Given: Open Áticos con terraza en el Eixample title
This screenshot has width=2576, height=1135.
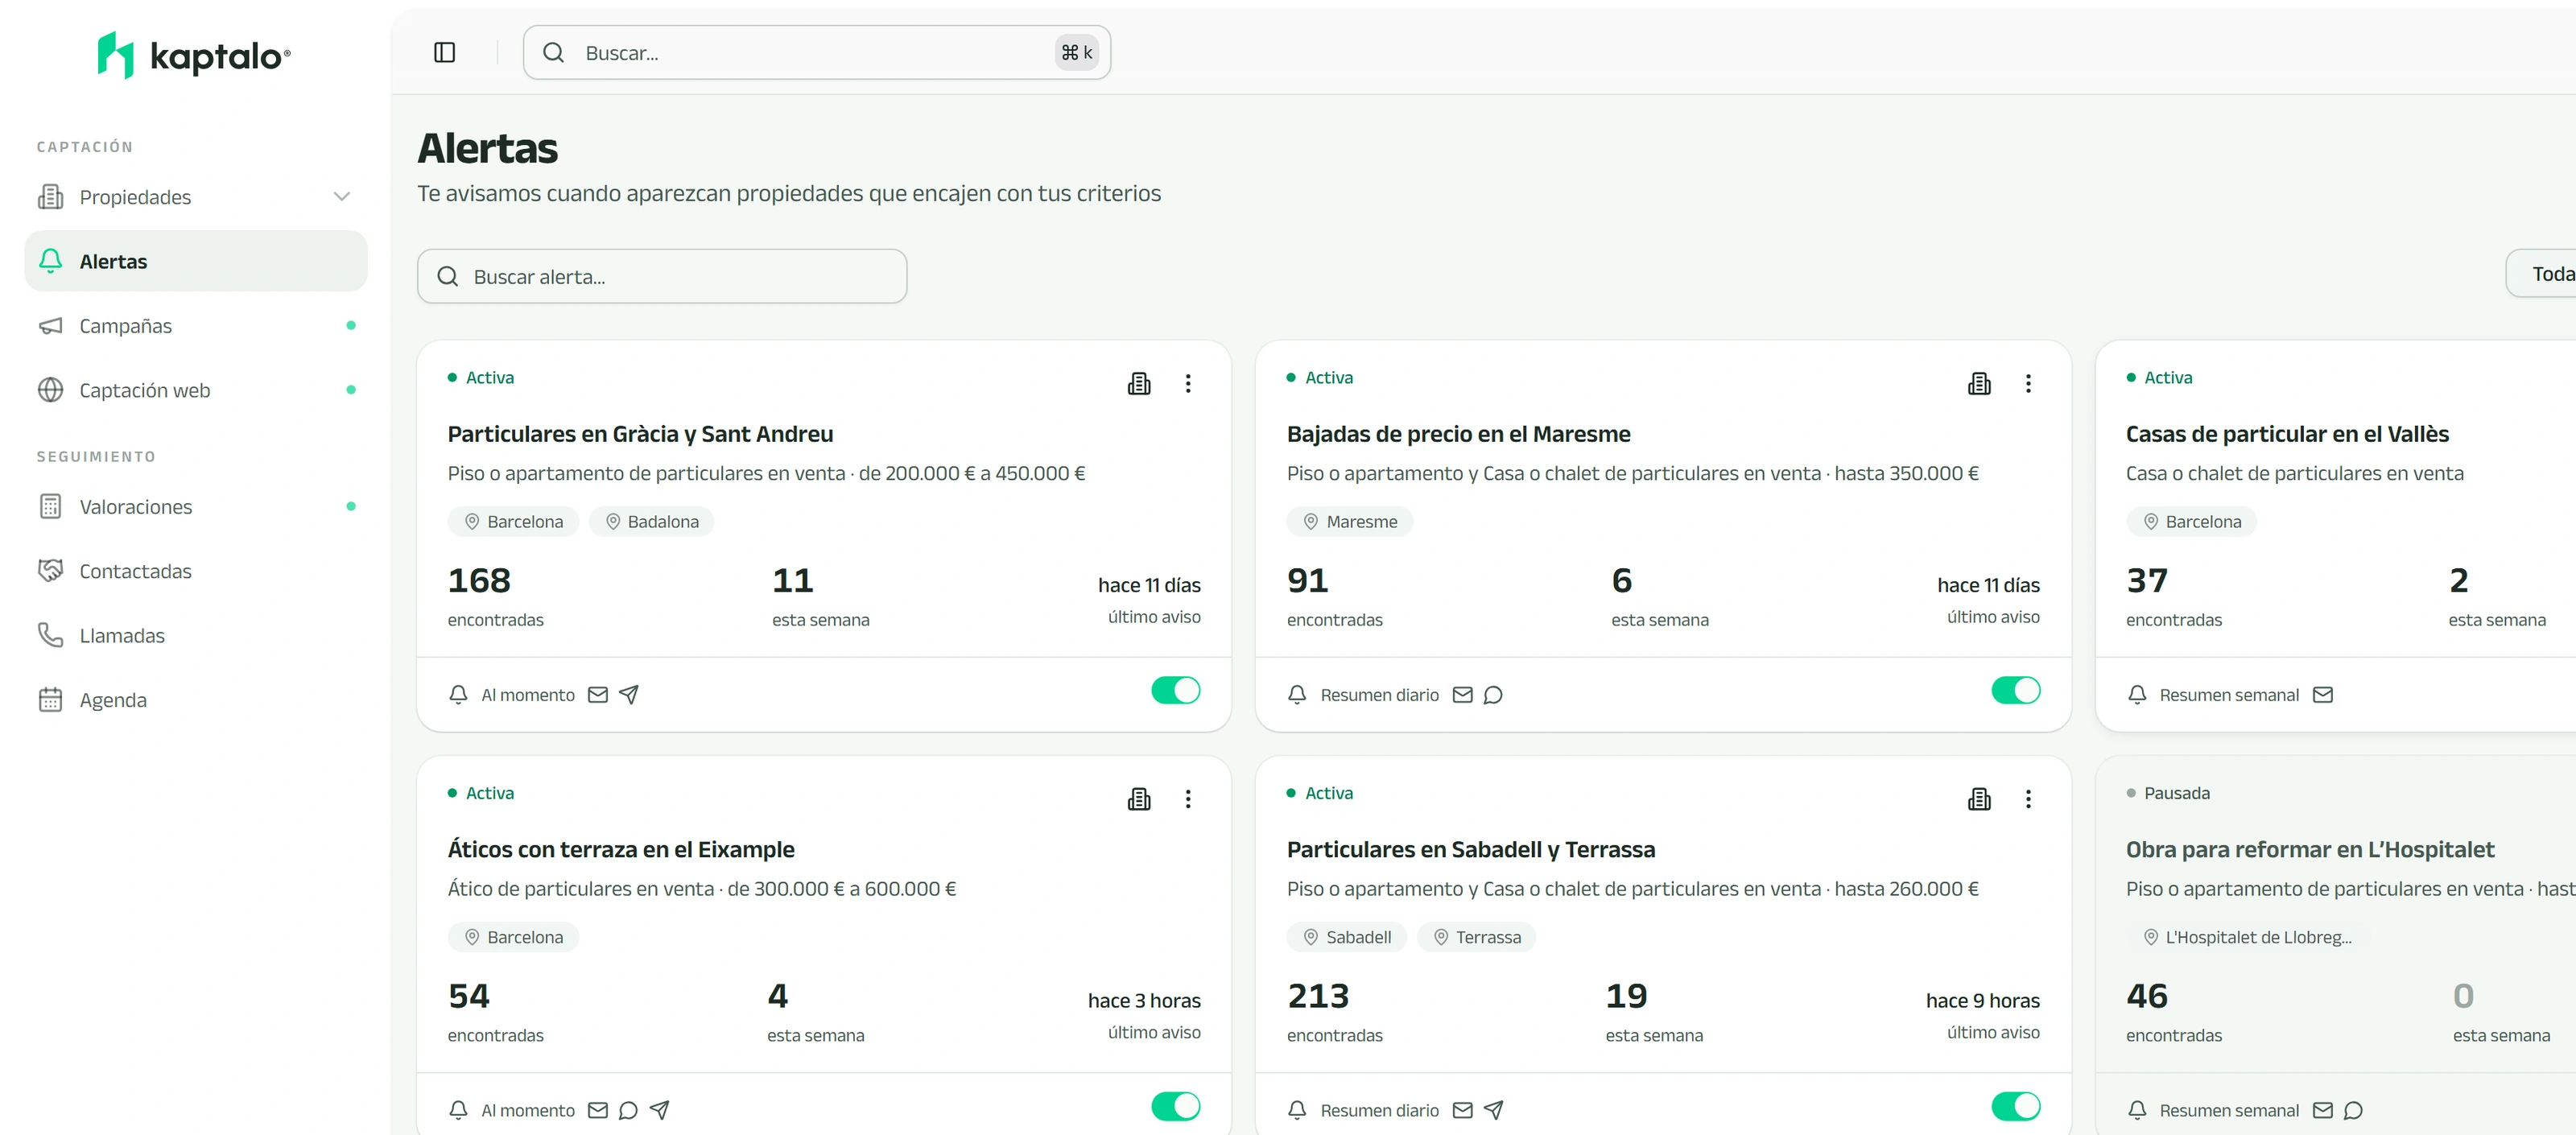Looking at the screenshot, I should pos(621,850).
